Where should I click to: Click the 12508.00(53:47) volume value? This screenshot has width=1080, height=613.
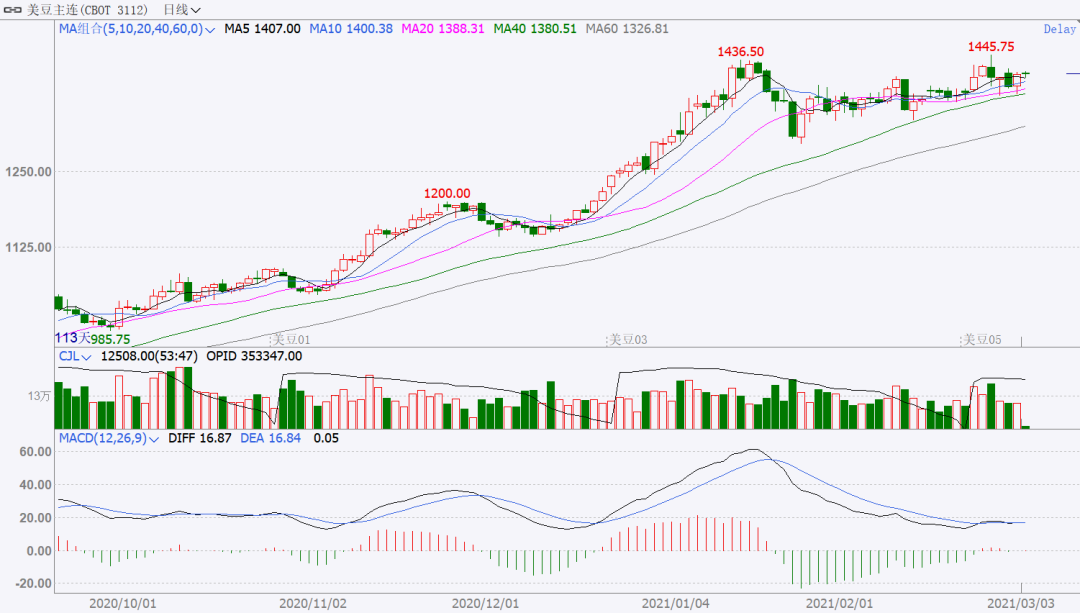(149, 356)
